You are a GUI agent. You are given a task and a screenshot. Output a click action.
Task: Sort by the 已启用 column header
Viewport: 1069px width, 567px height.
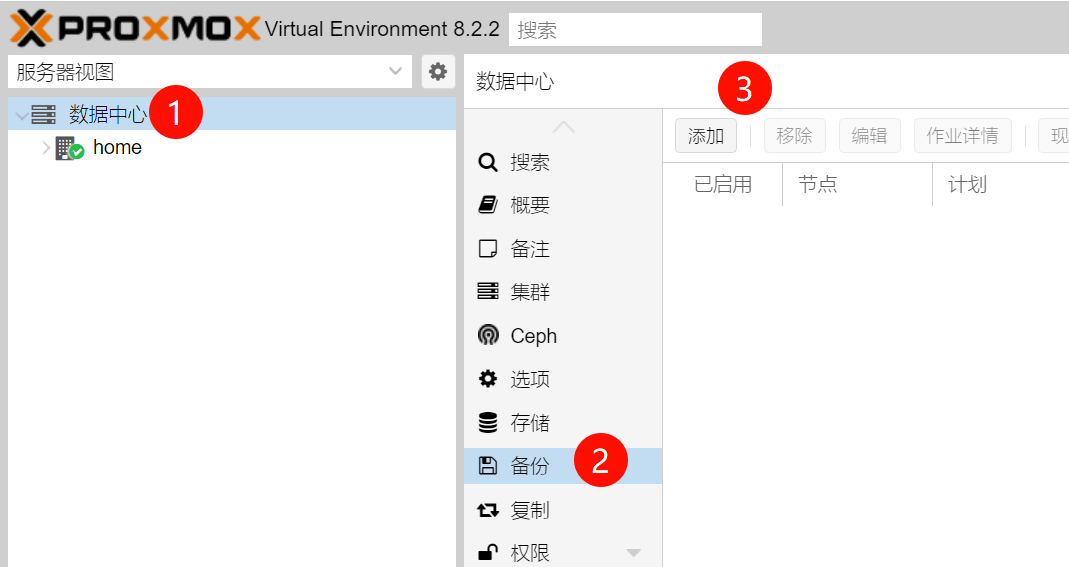723,185
